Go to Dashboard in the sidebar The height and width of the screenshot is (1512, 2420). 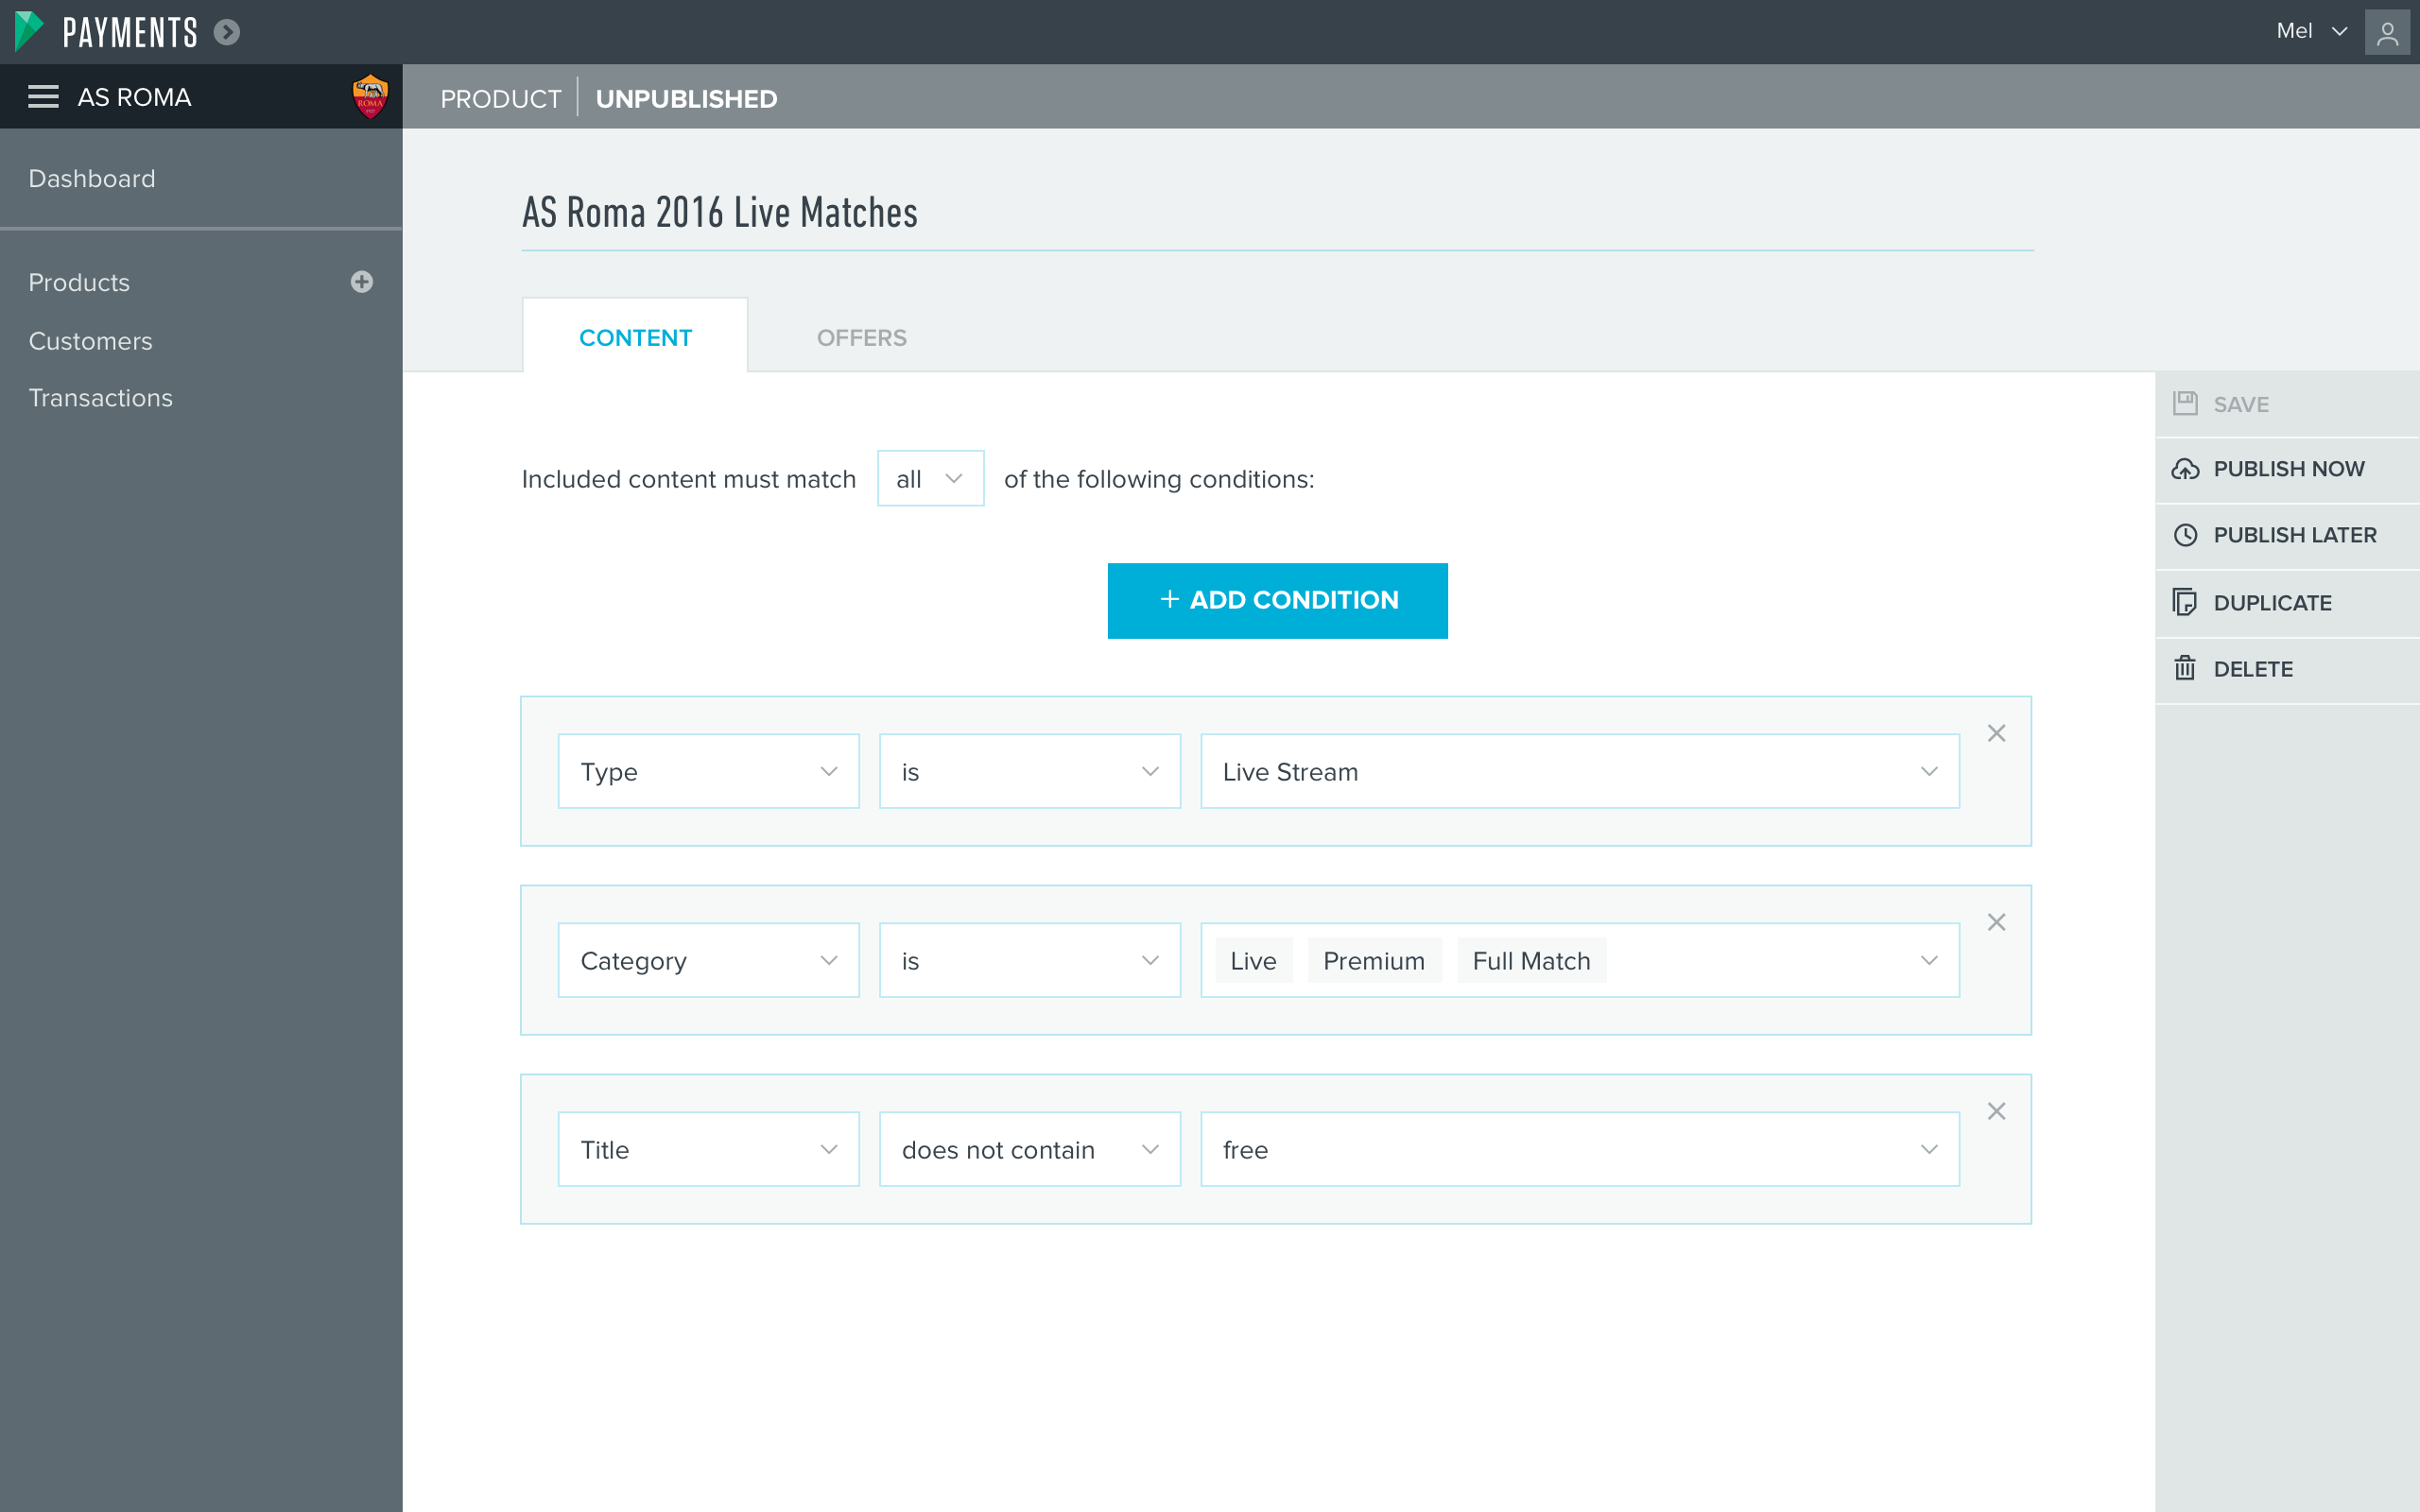92,178
